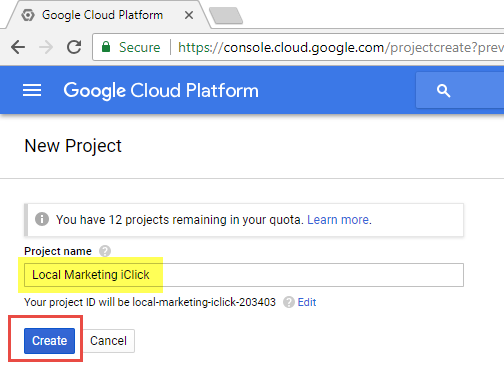Click Edit to change project ID
Image resolution: width=504 pixels, height=371 pixels.
[x=307, y=302]
